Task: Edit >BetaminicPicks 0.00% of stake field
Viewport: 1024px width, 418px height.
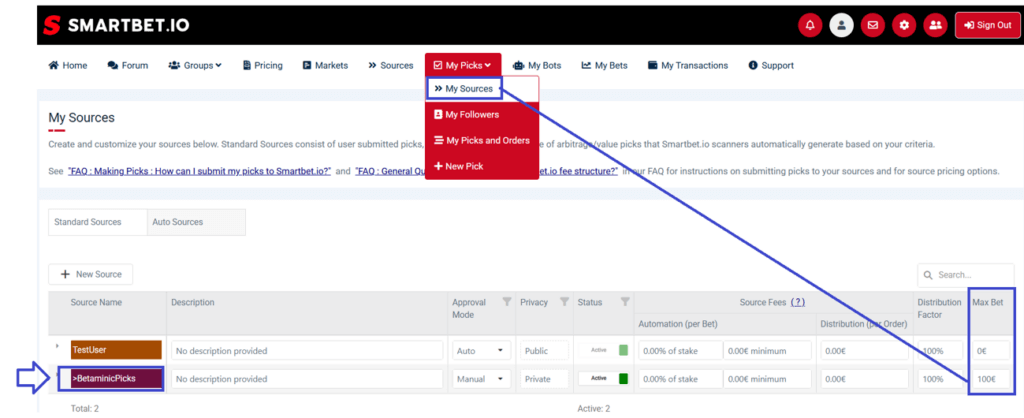Action: pos(680,379)
